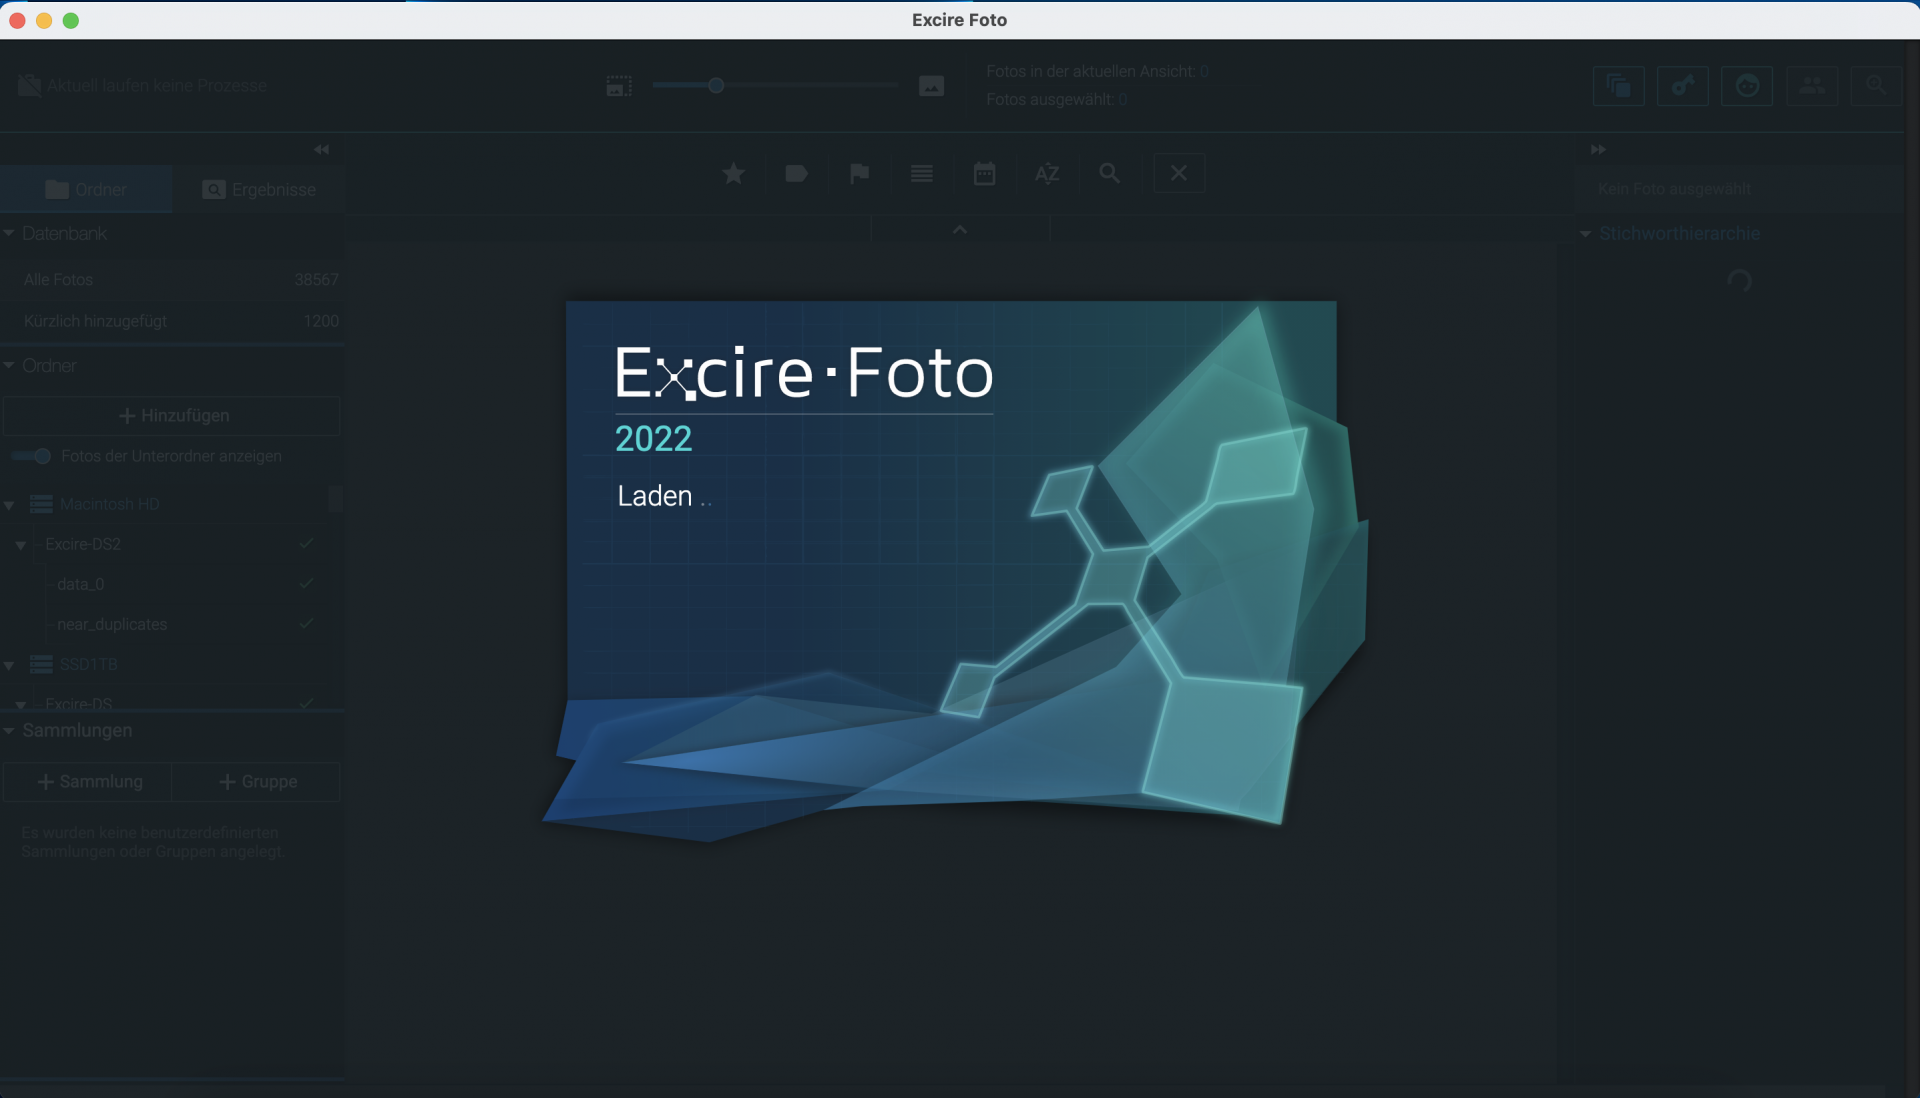Click the thumbnail size slider handle
This screenshot has width=1920, height=1098.
(716, 86)
